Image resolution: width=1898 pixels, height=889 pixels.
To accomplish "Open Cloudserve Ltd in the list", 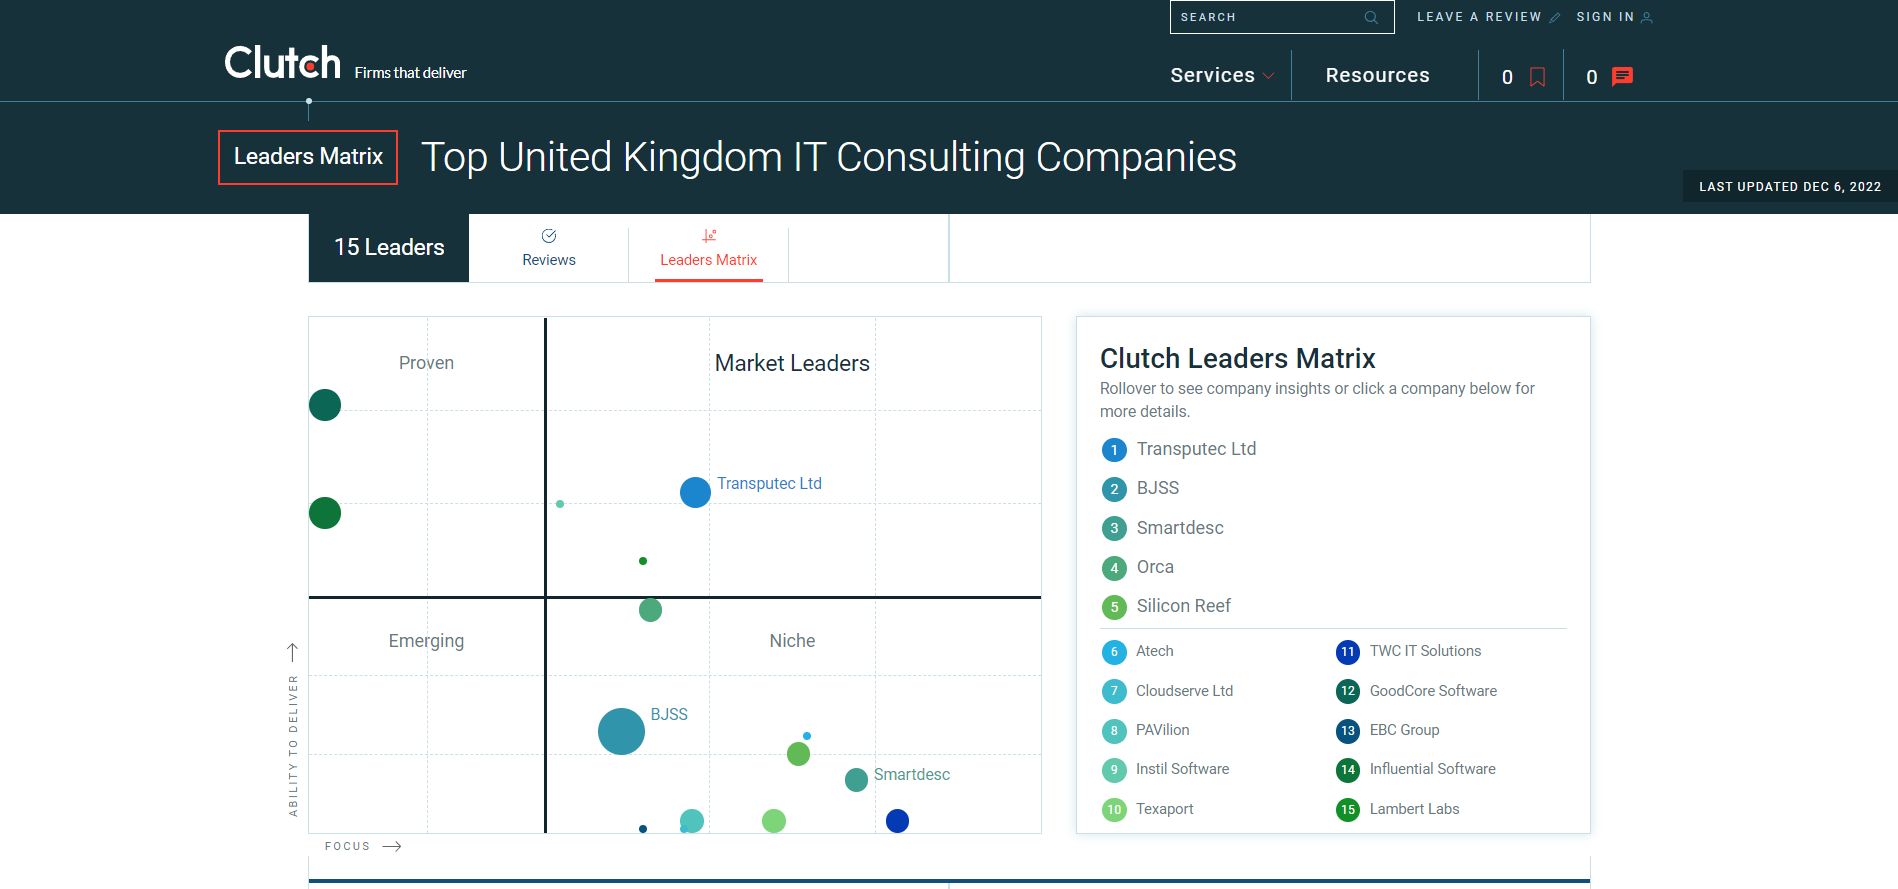I will pyautogui.click(x=1184, y=691).
